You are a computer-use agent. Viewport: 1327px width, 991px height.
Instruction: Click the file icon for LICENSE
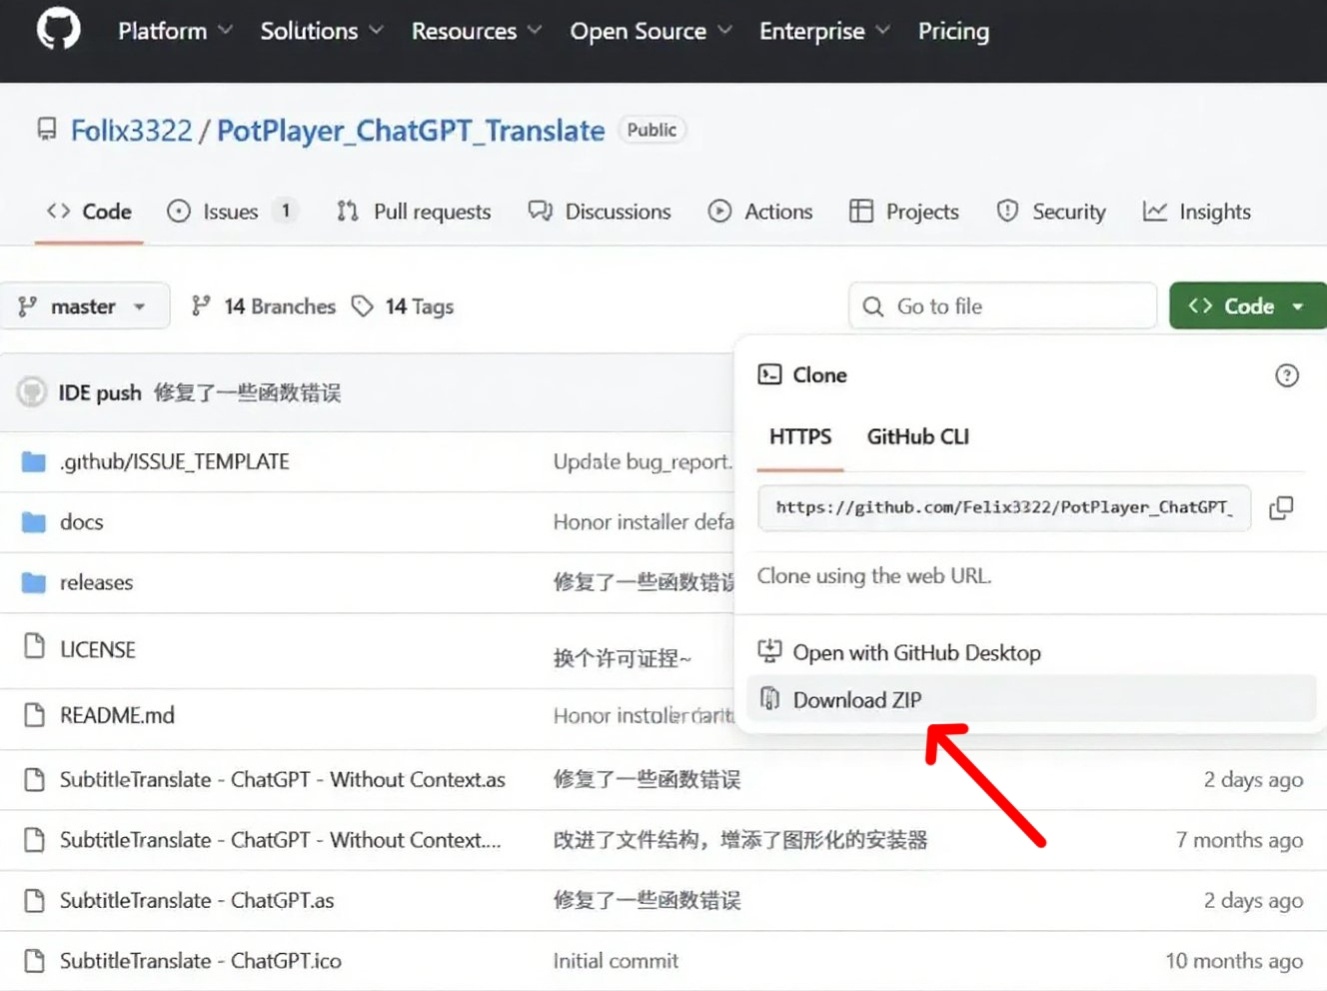34,647
